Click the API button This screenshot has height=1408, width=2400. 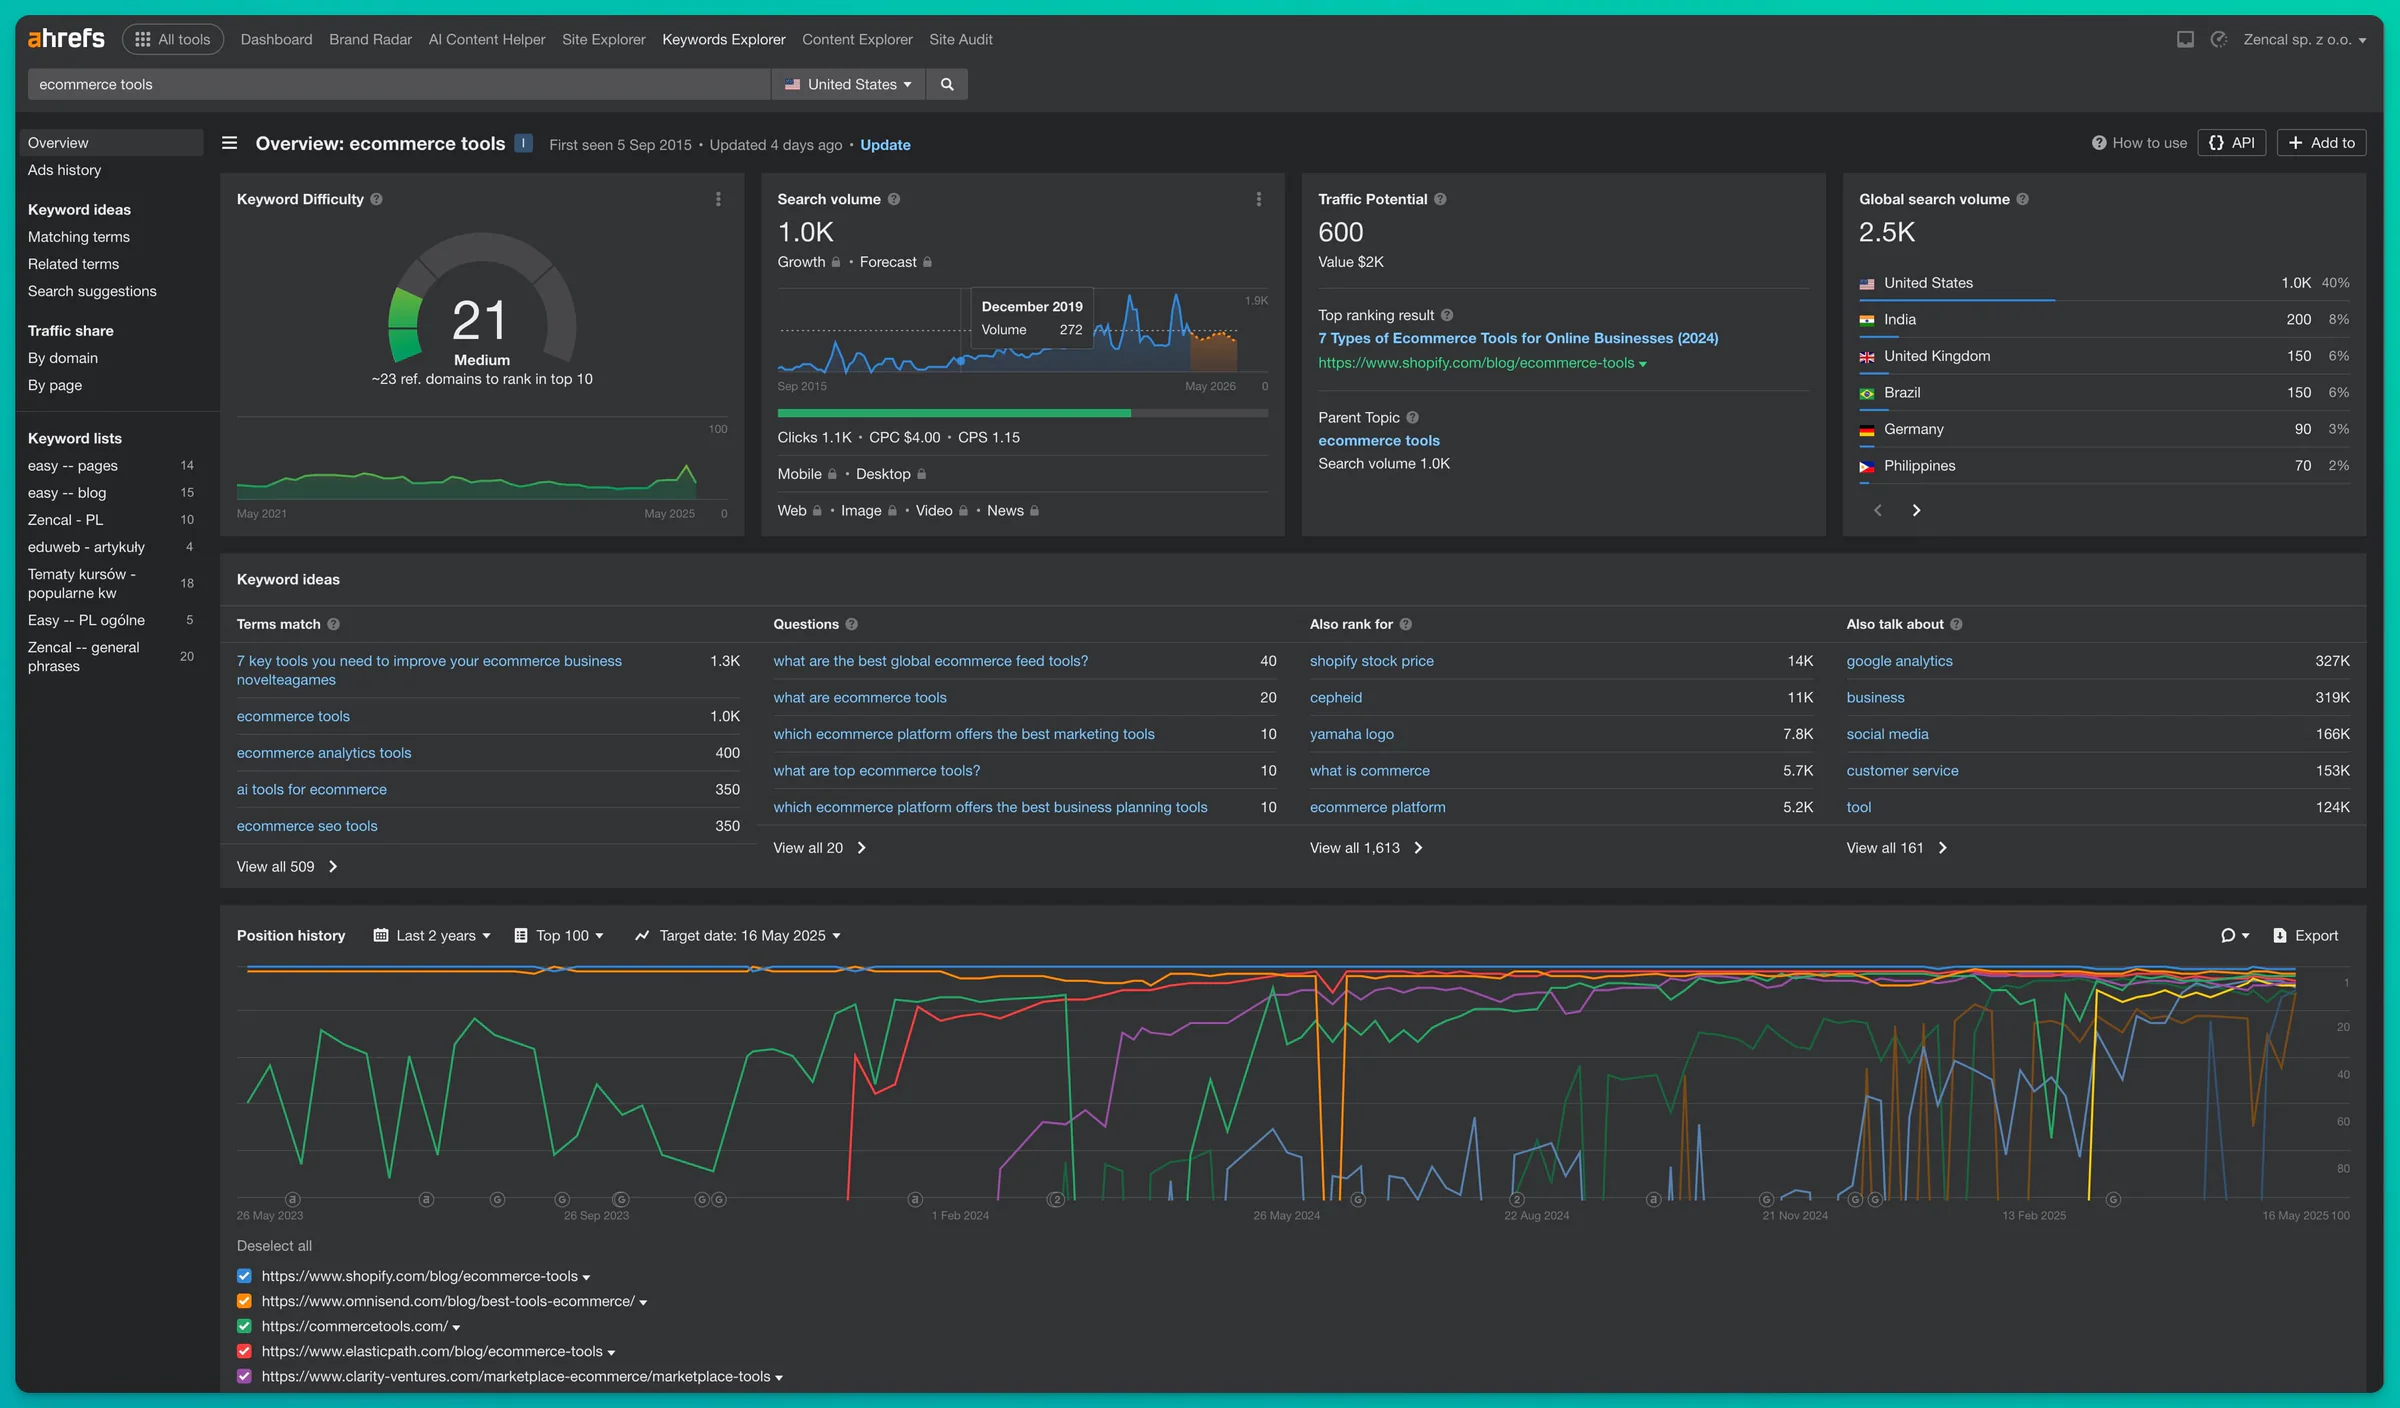click(x=2232, y=143)
